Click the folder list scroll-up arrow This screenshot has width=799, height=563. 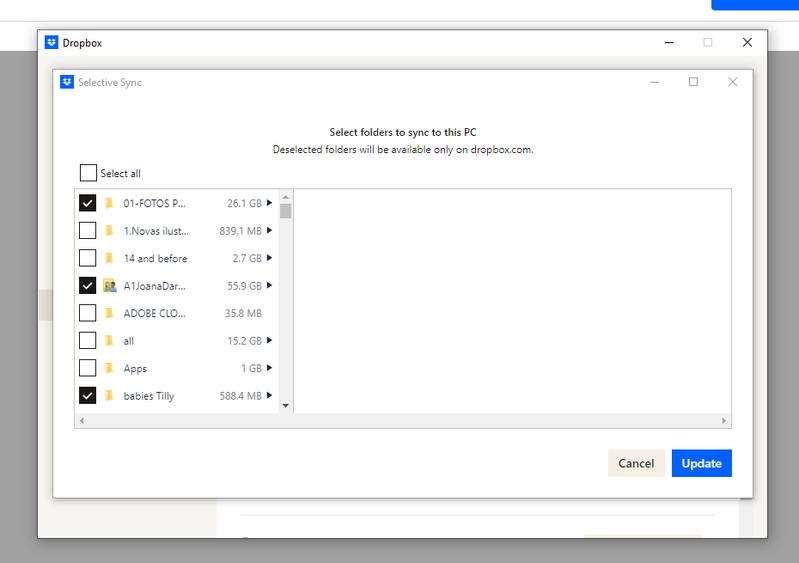tap(285, 197)
